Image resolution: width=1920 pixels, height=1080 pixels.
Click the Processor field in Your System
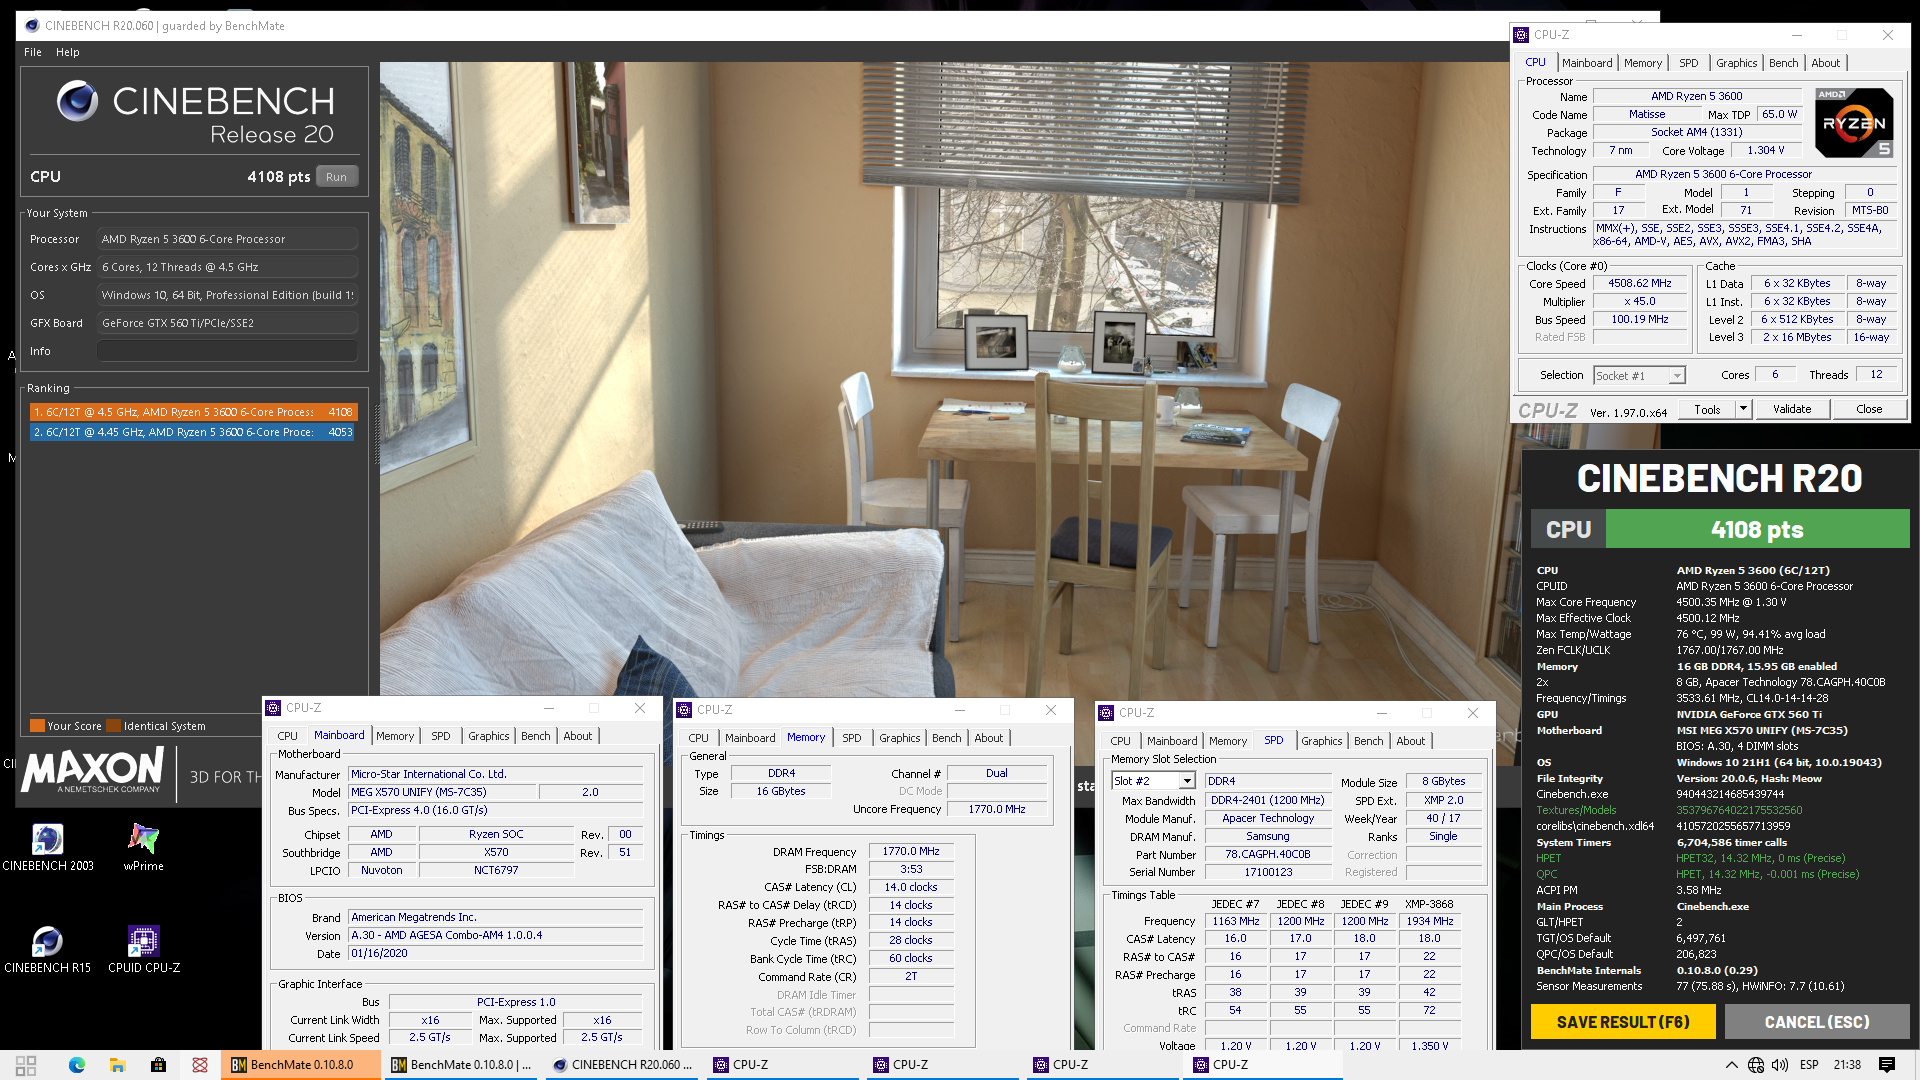coord(227,239)
